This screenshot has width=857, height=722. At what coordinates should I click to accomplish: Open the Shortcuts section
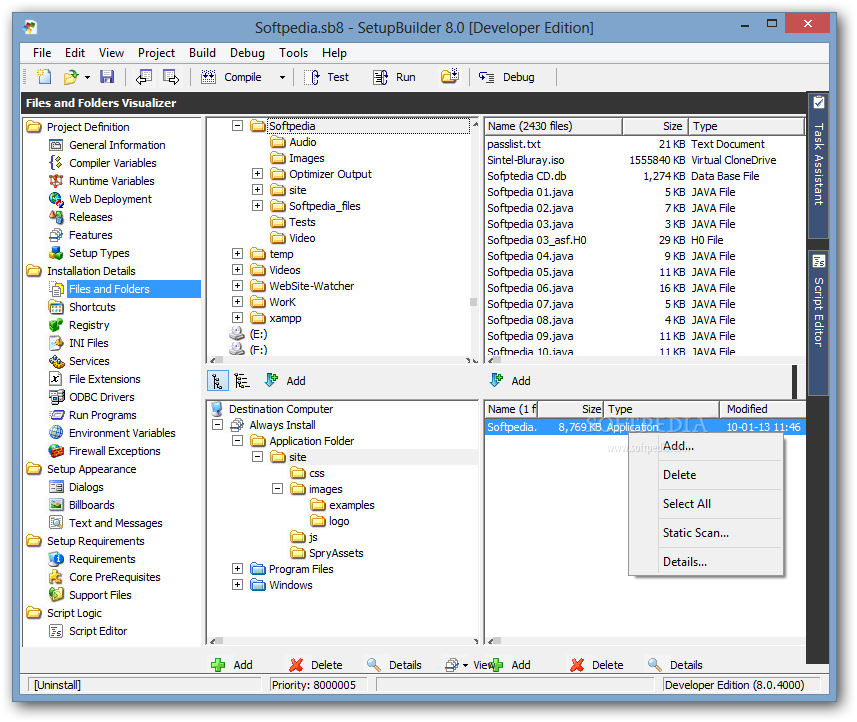pyautogui.click(x=92, y=307)
